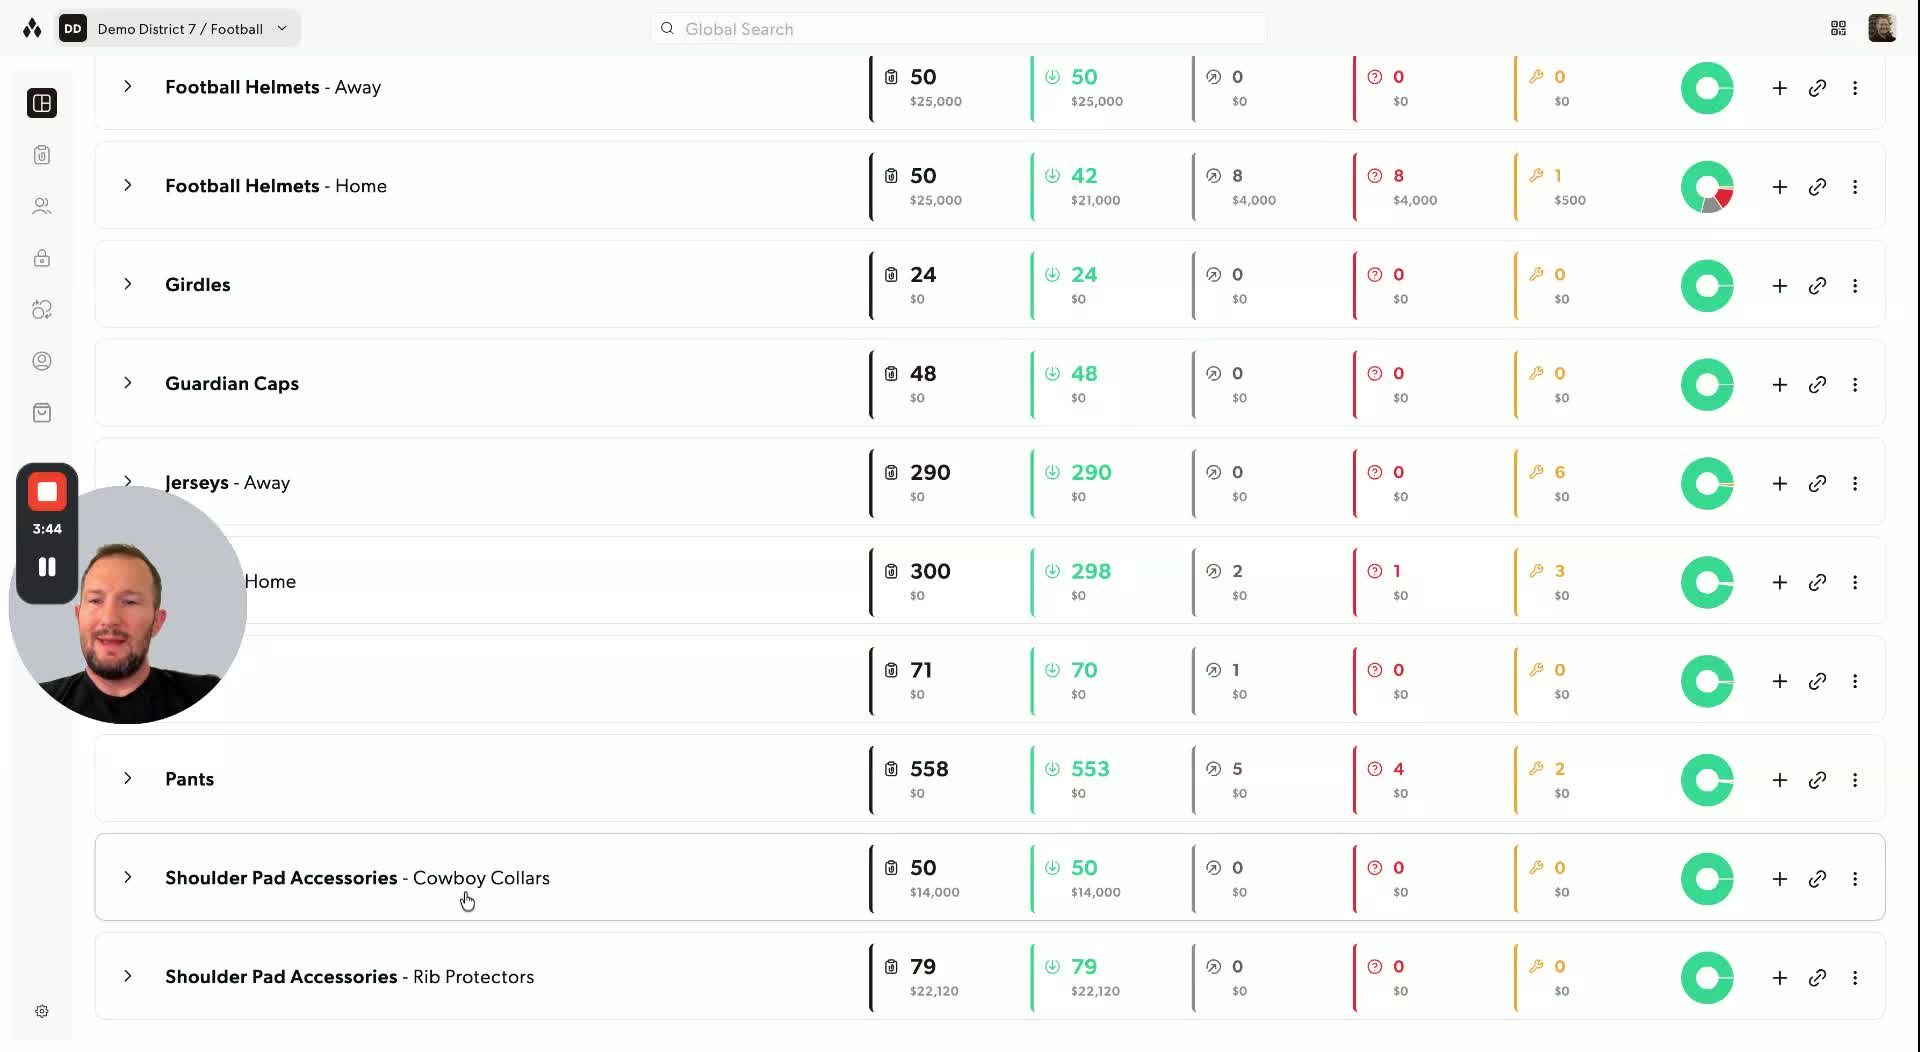Copy link for Cowboy Collars row
The height and width of the screenshot is (1052, 1920).
[x=1818, y=879]
